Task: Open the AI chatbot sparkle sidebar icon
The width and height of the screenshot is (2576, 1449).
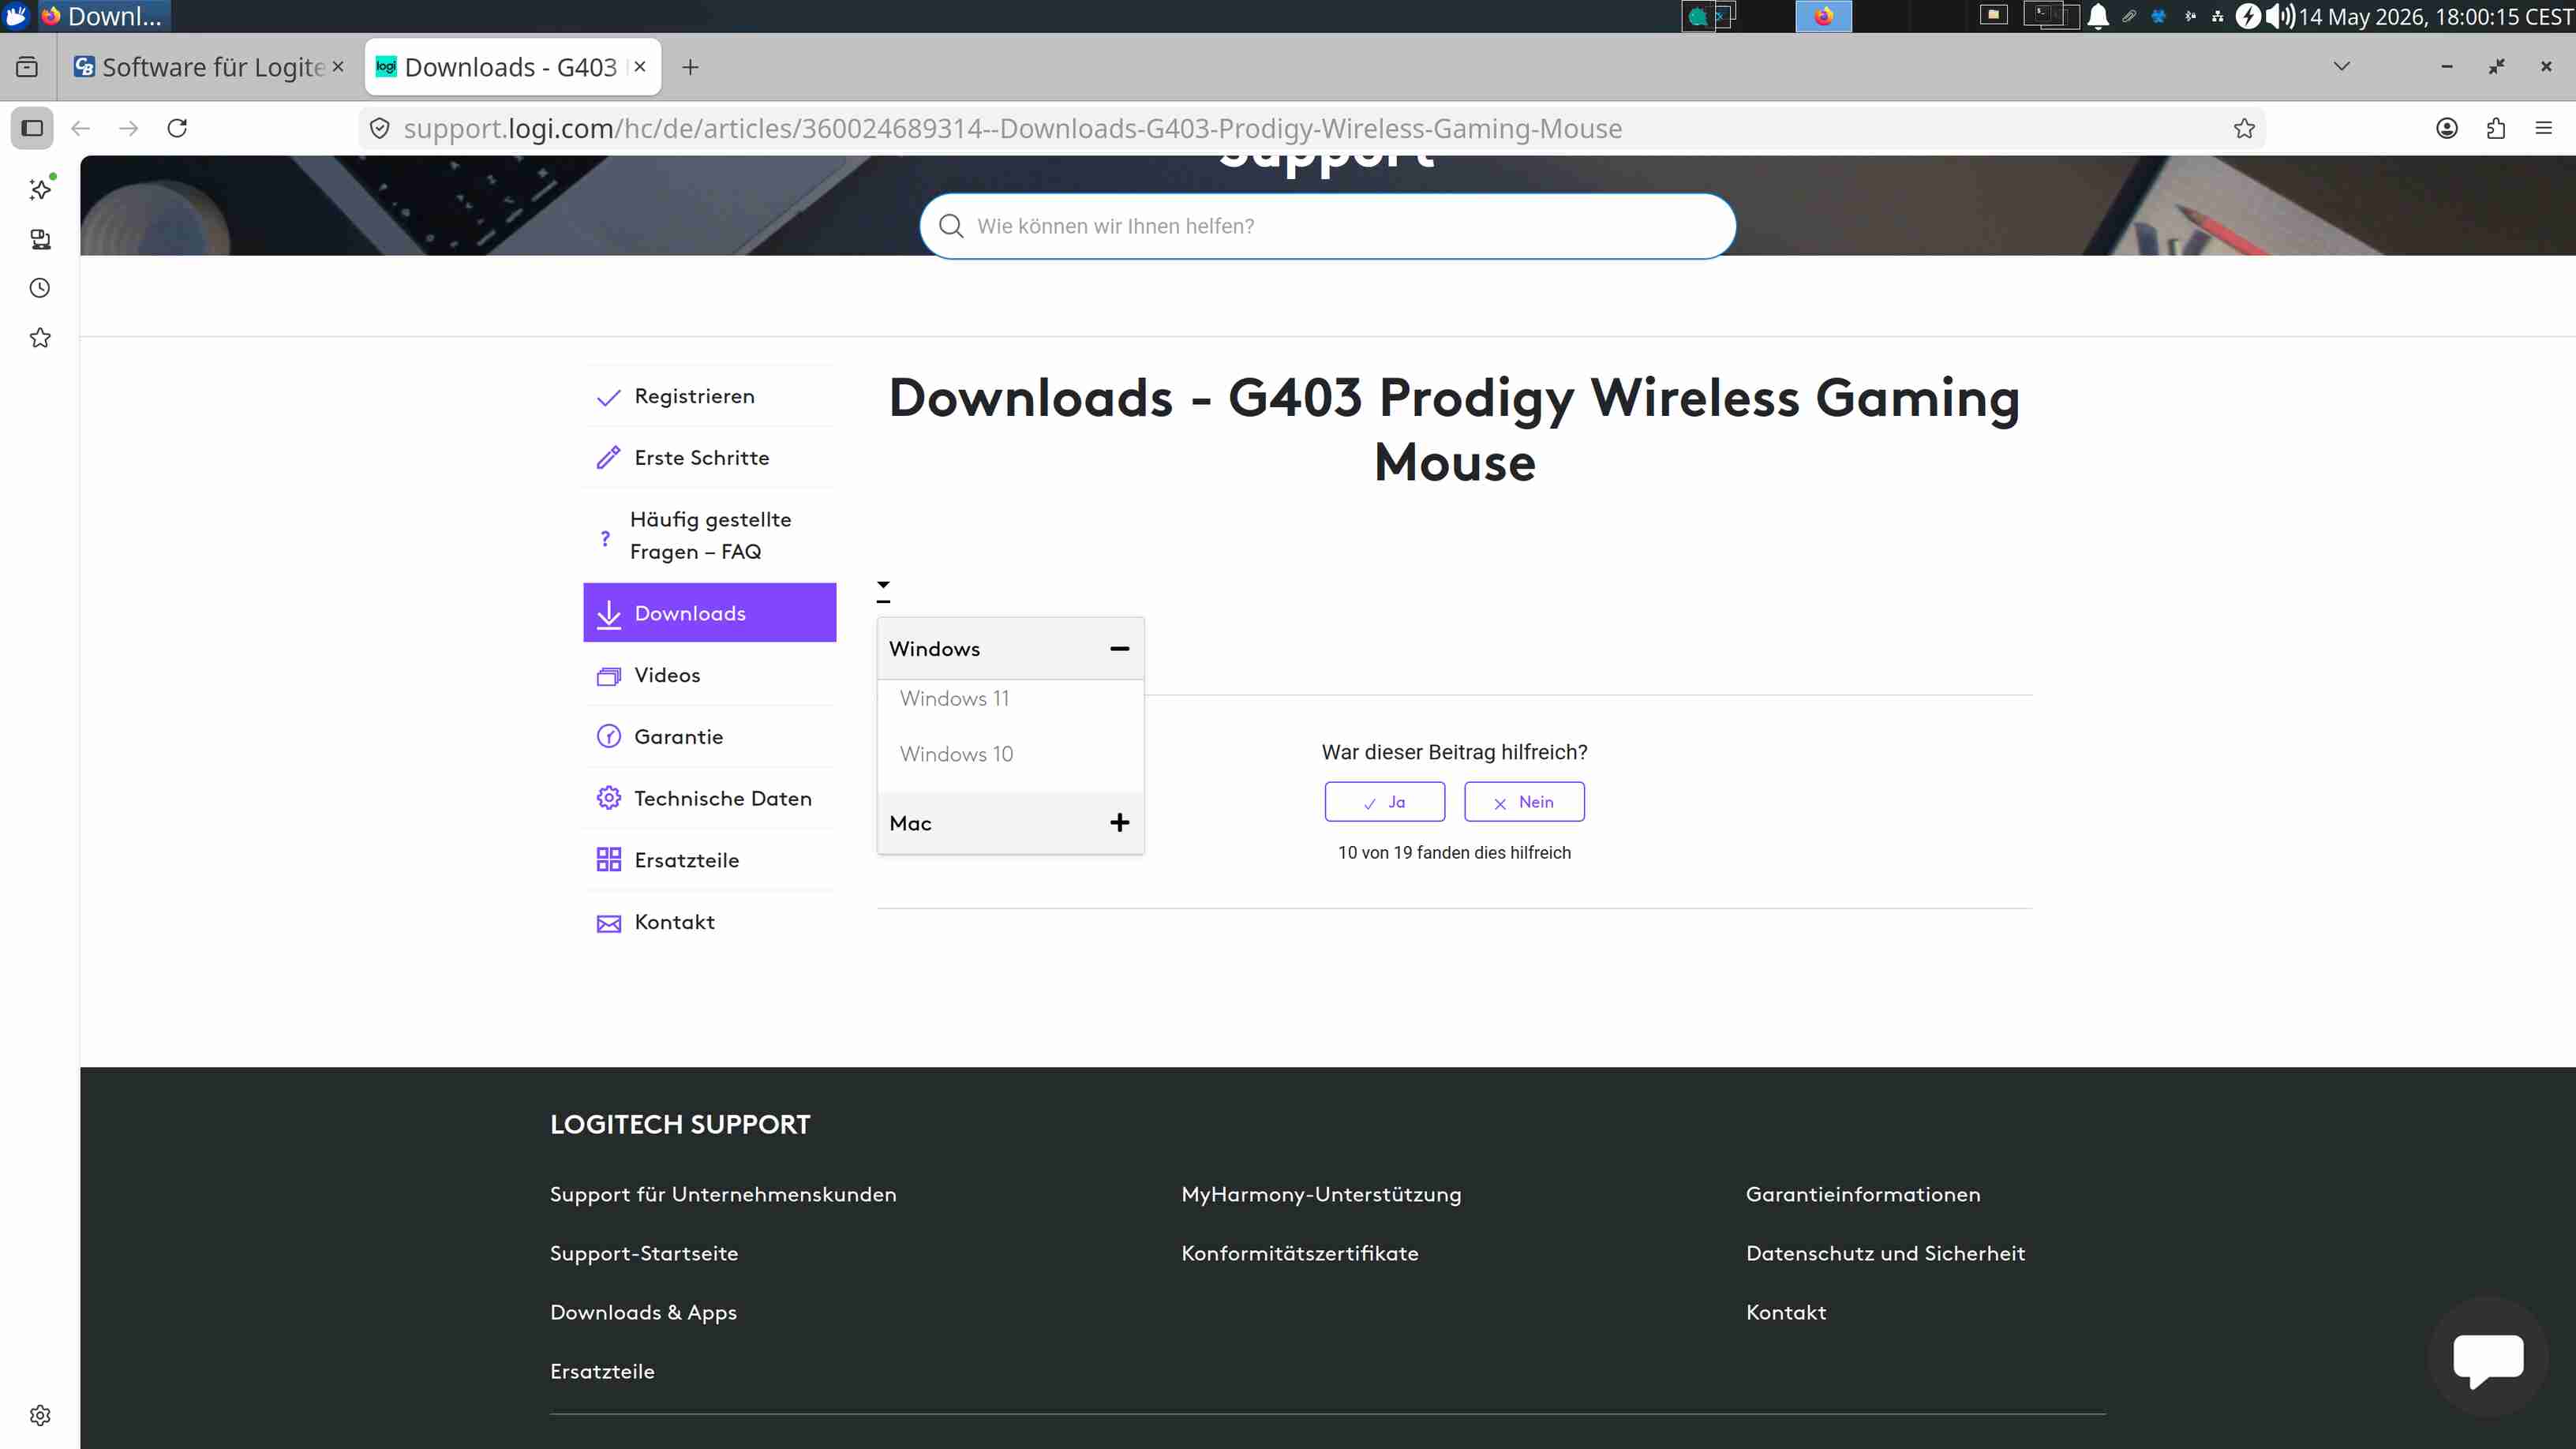Action: (40, 189)
